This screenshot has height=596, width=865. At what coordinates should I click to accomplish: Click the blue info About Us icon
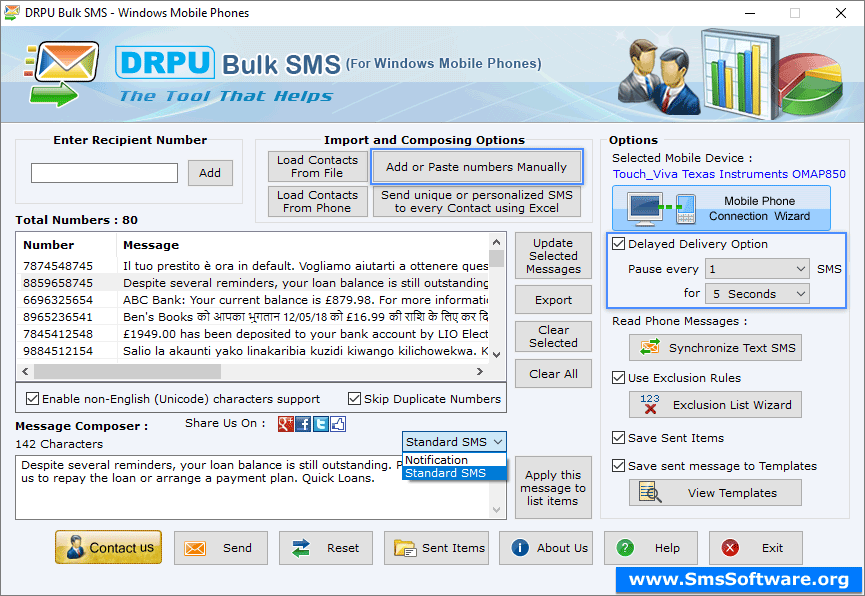click(x=520, y=547)
